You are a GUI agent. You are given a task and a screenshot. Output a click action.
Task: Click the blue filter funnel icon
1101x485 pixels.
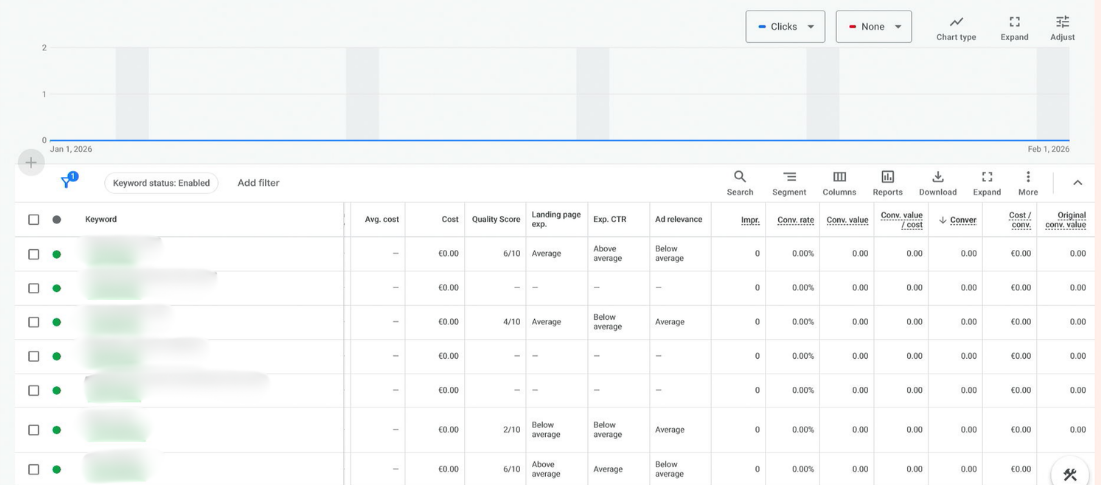(67, 182)
